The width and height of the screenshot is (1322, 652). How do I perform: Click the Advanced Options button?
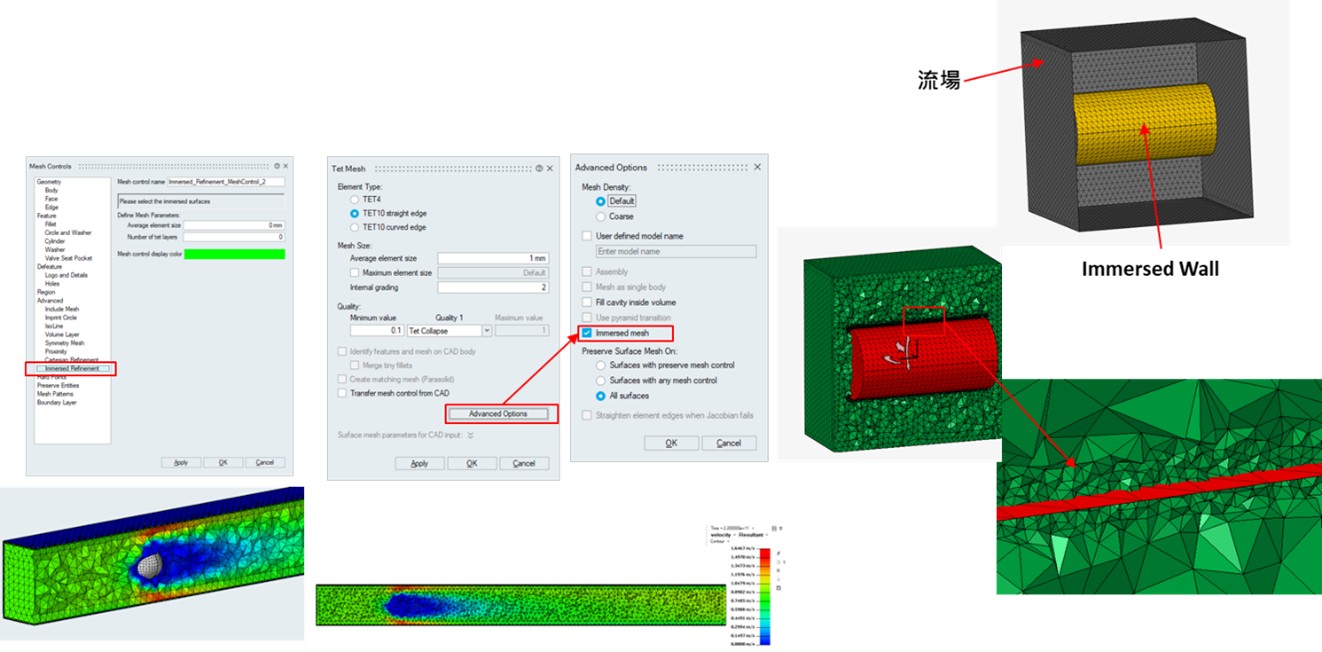(x=498, y=414)
